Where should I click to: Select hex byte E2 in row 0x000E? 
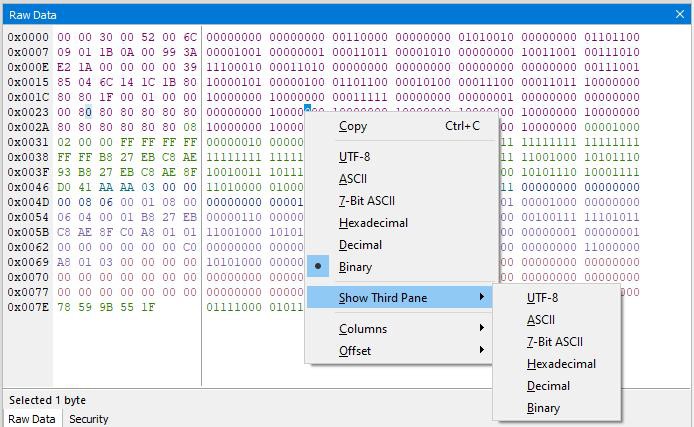(64, 67)
